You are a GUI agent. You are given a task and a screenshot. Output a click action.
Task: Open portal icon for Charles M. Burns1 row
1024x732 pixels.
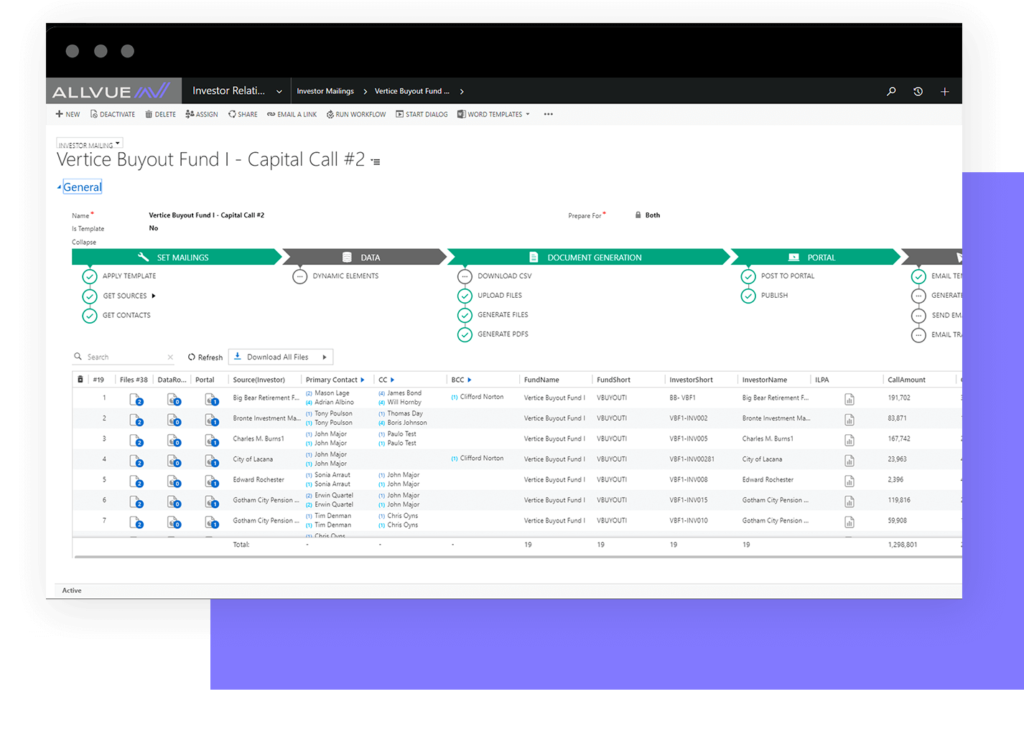tap(212, 441)
